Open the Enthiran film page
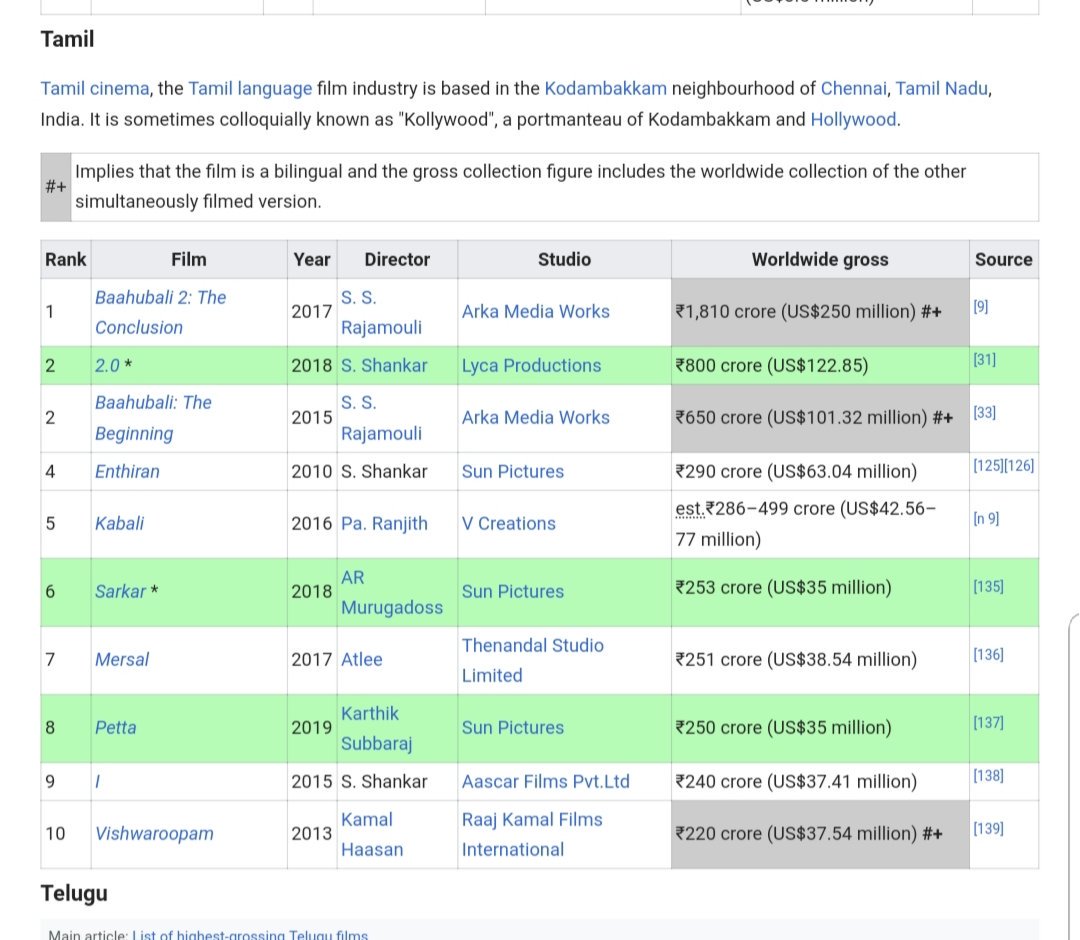This screenshot has width=1080, height=940. (x=127, y=472)
